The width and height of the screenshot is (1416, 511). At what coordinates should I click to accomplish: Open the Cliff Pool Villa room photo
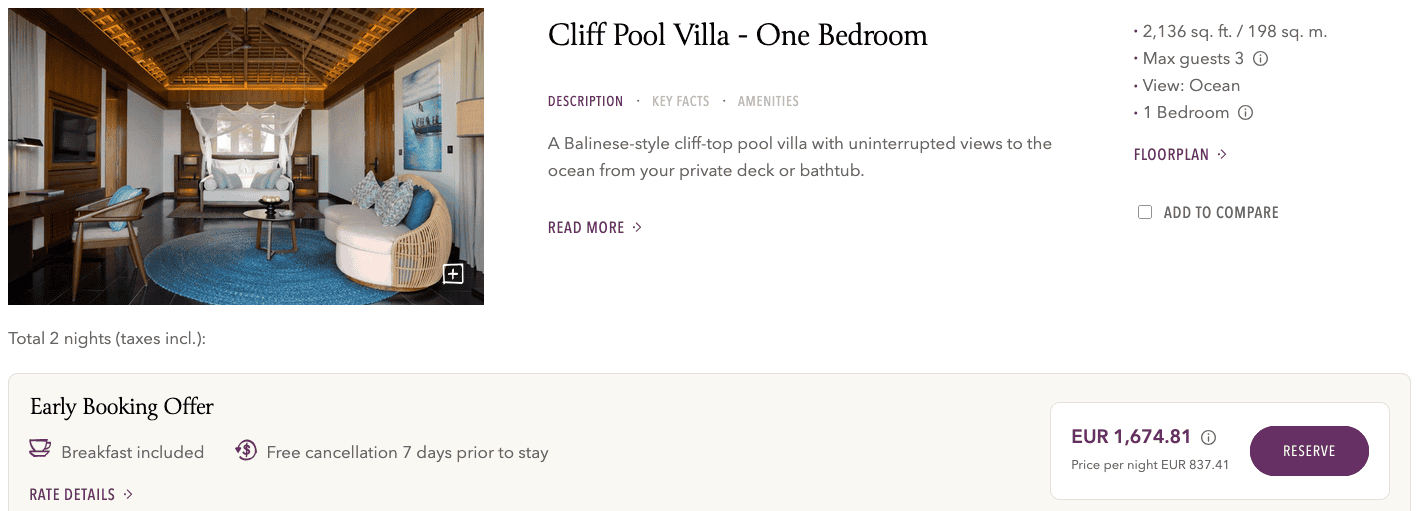tap(245, 156)
